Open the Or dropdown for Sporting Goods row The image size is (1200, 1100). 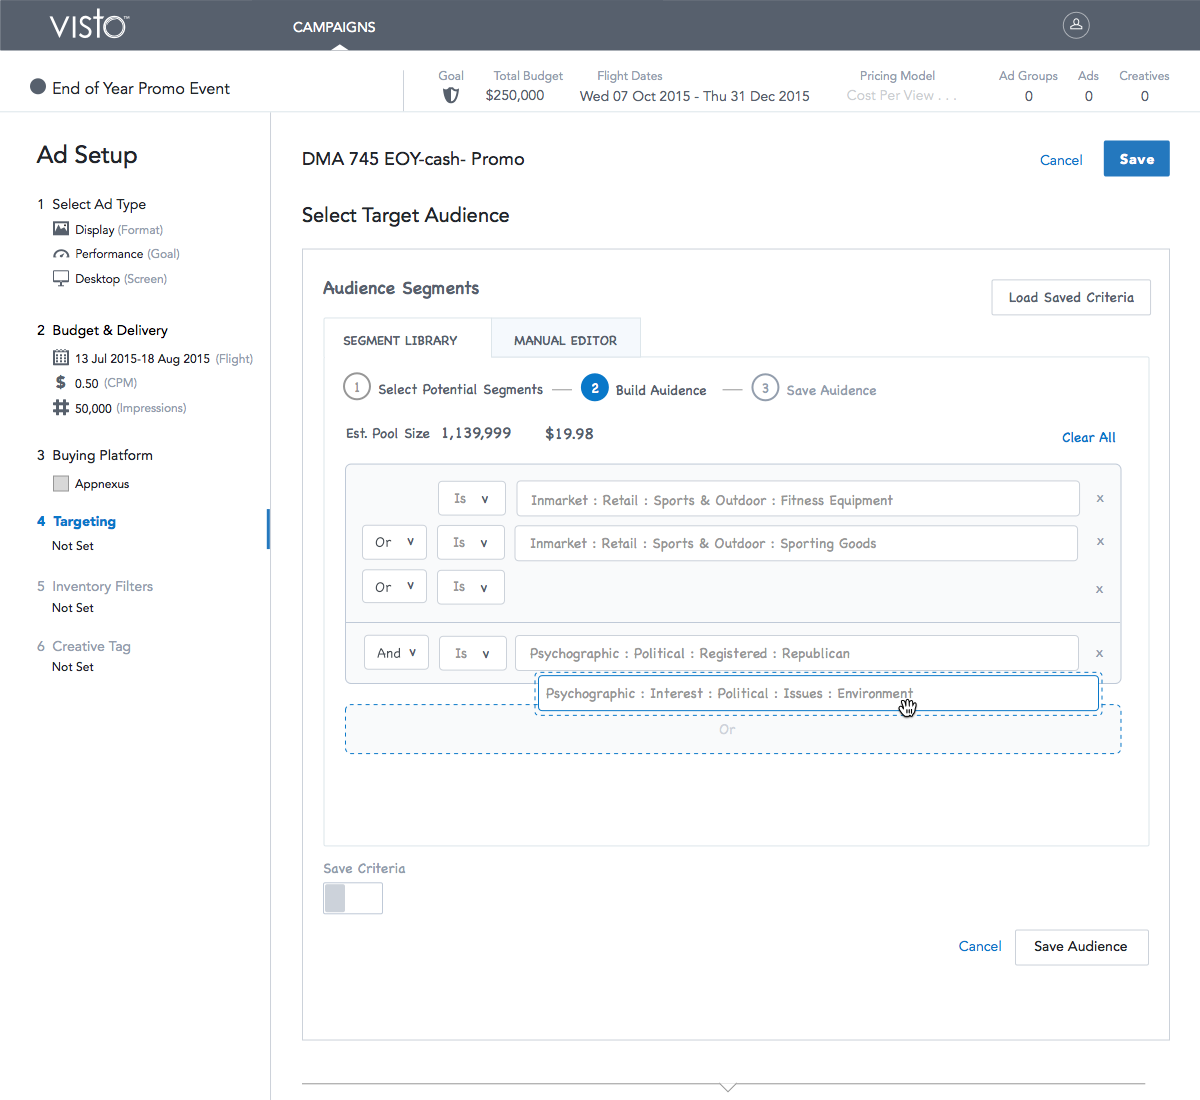[394, 542]
